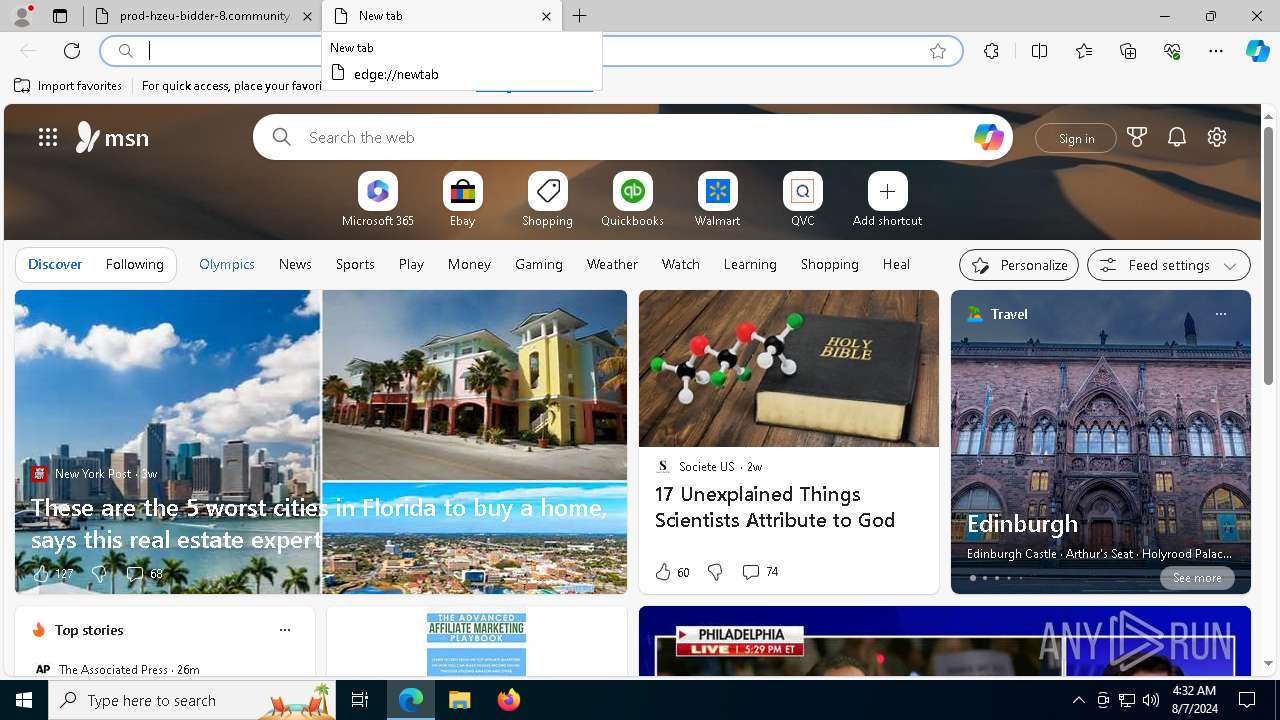Open Top stories more options
This screenshot has width=1280, height=720.
click(285, 630)
